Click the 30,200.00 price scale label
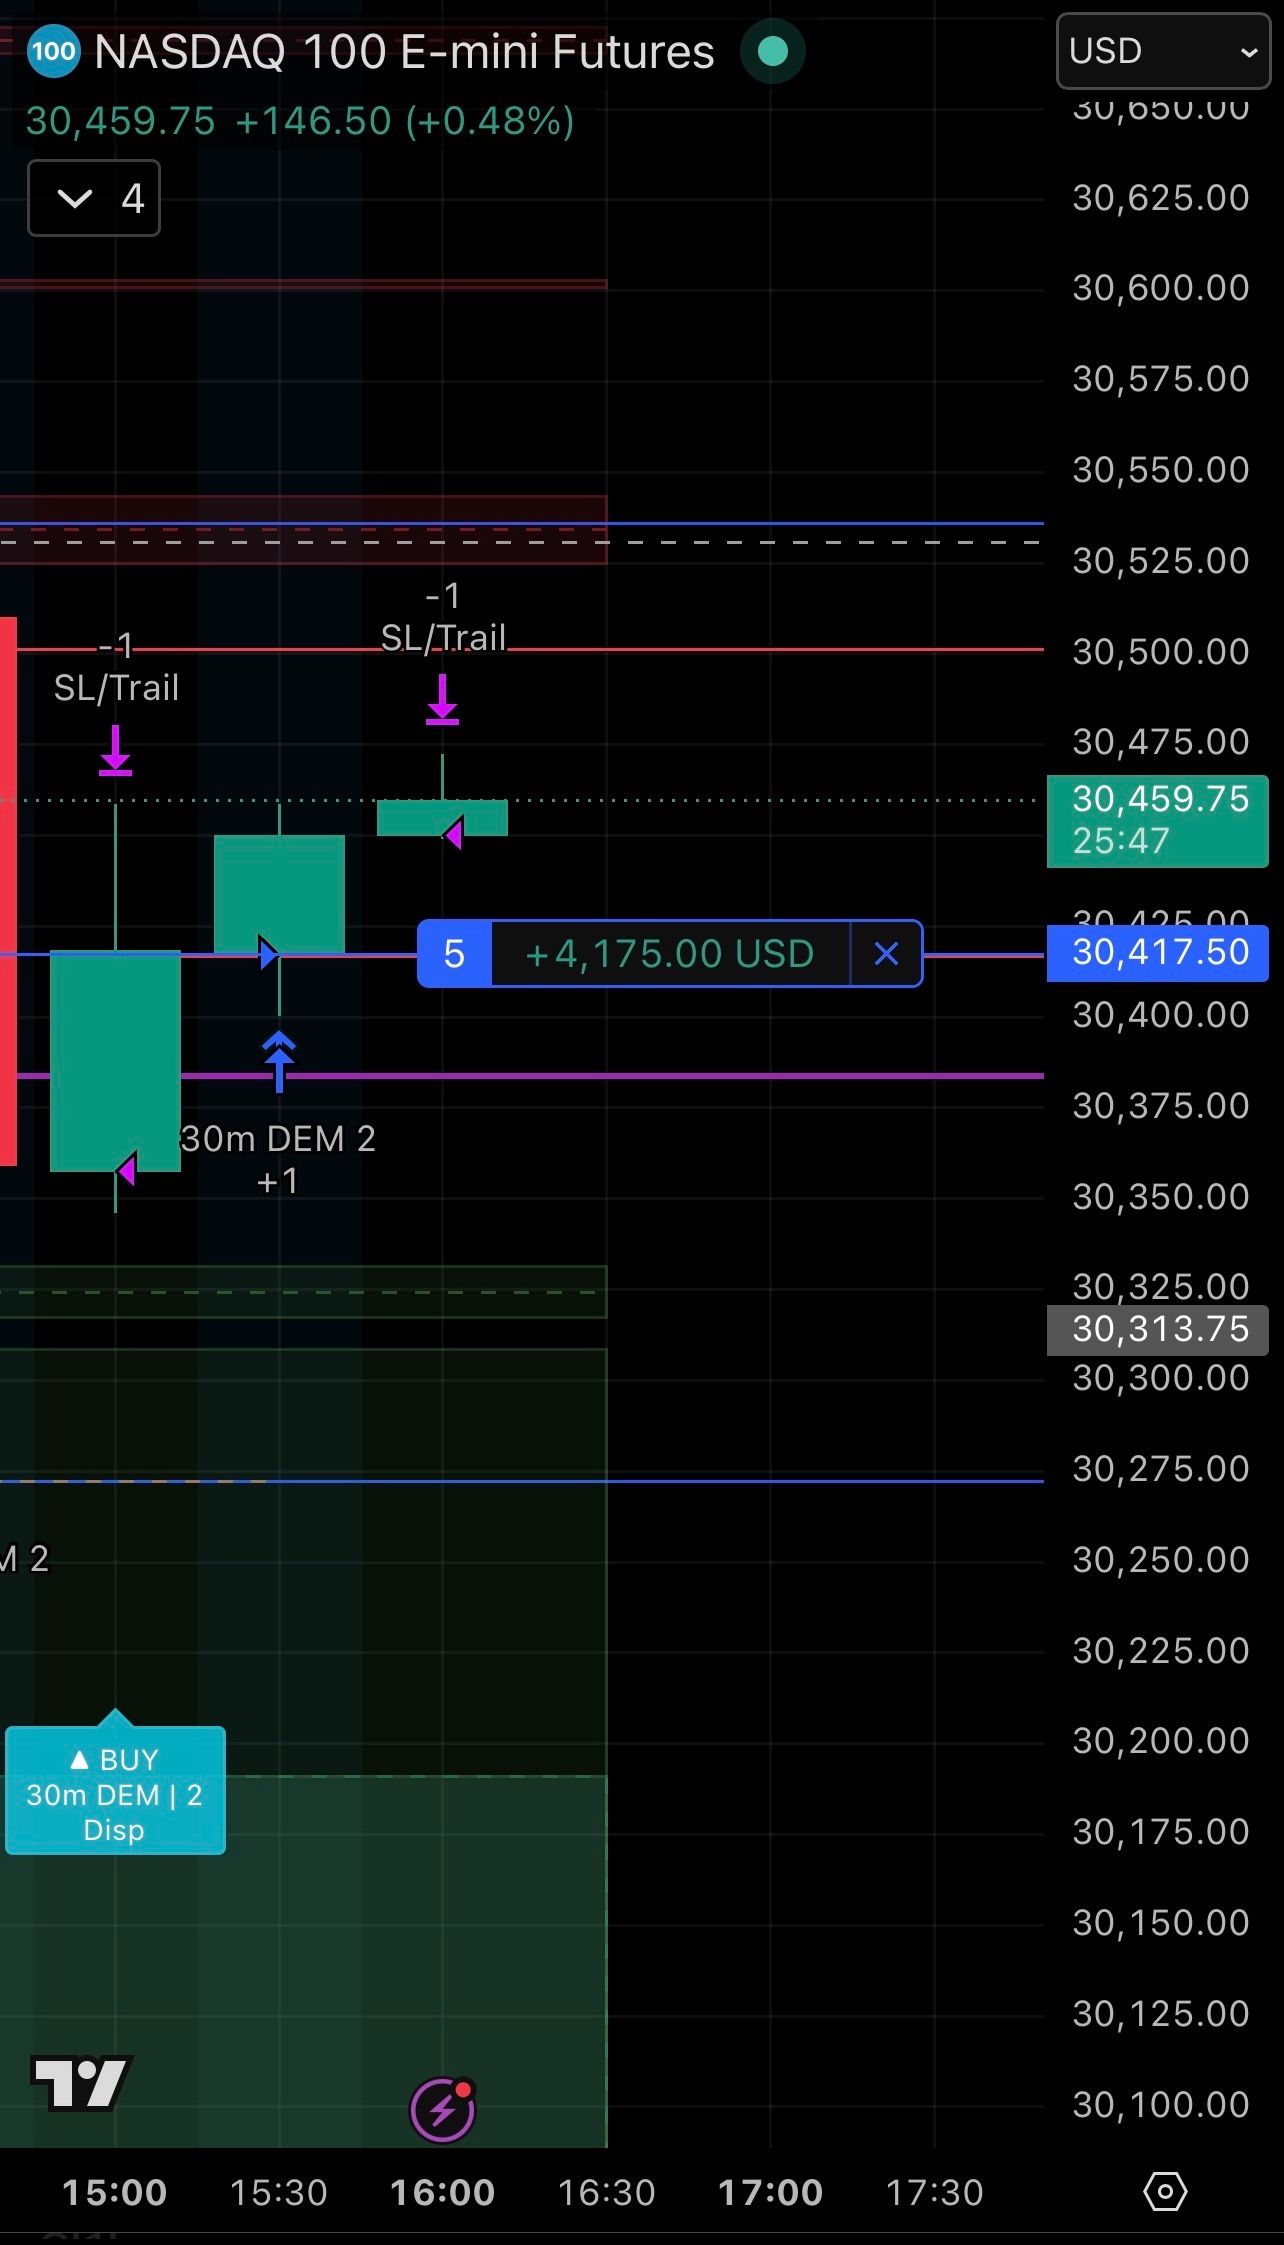This screenshot has height=2245, width=1284. tap(1161, 1741)
